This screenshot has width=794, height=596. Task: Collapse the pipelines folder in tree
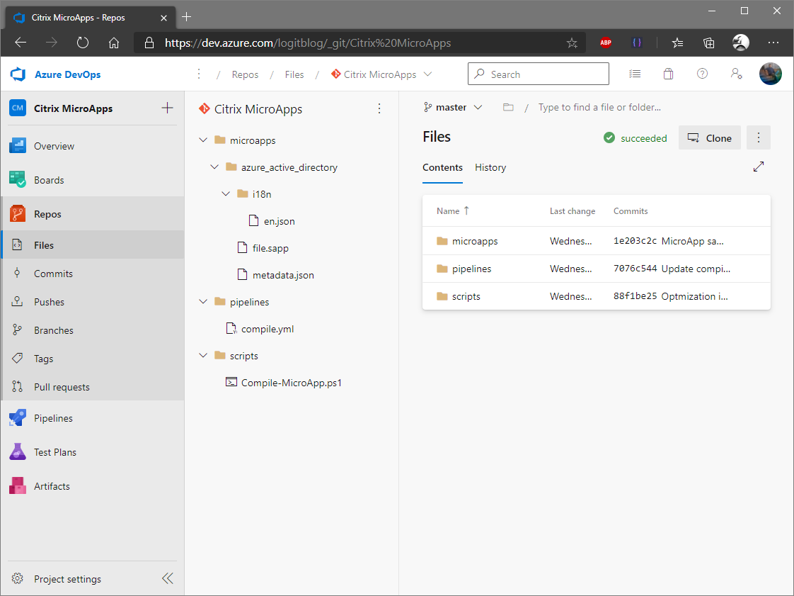(203, 301)
